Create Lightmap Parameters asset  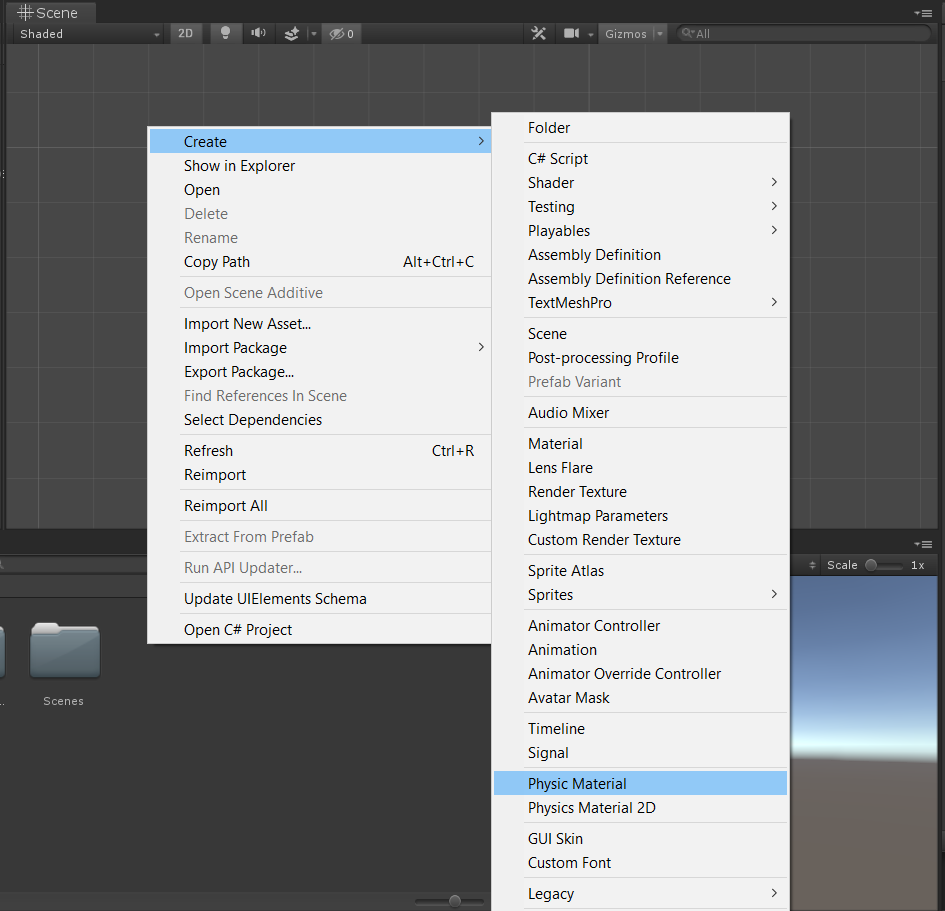pos(640,516)
